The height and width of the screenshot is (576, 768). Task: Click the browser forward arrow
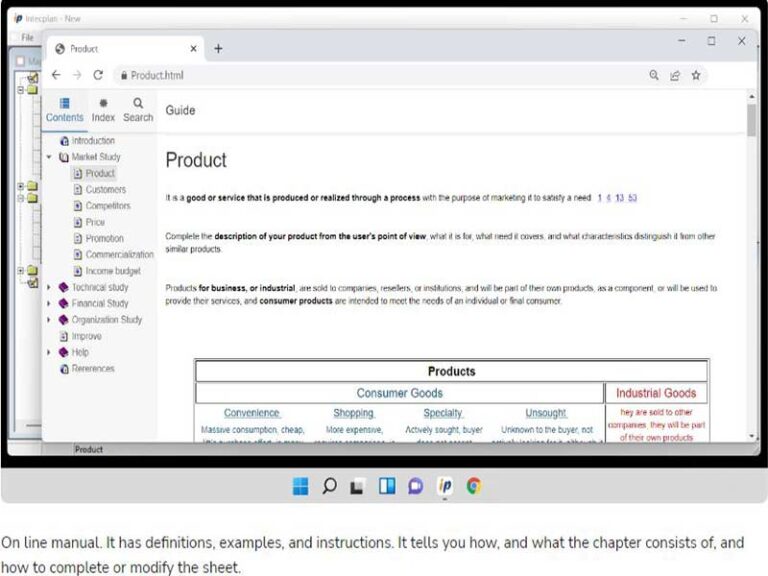[x=77, y=75]
